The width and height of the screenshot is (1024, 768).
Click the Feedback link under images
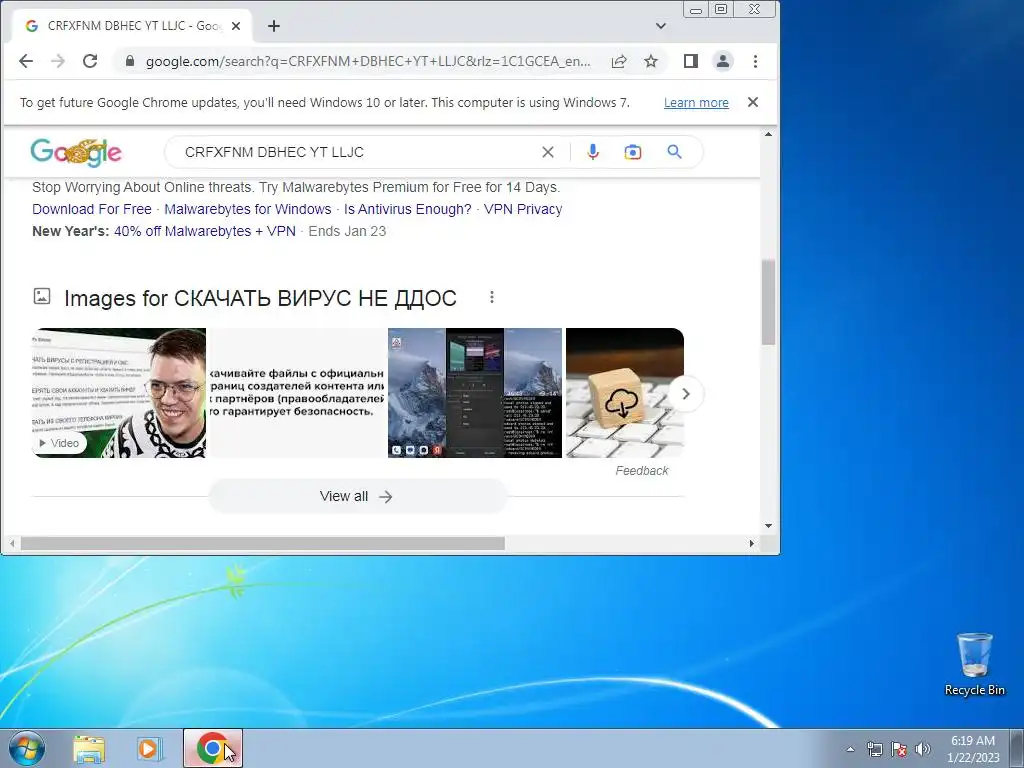click(x=641, y=471)
